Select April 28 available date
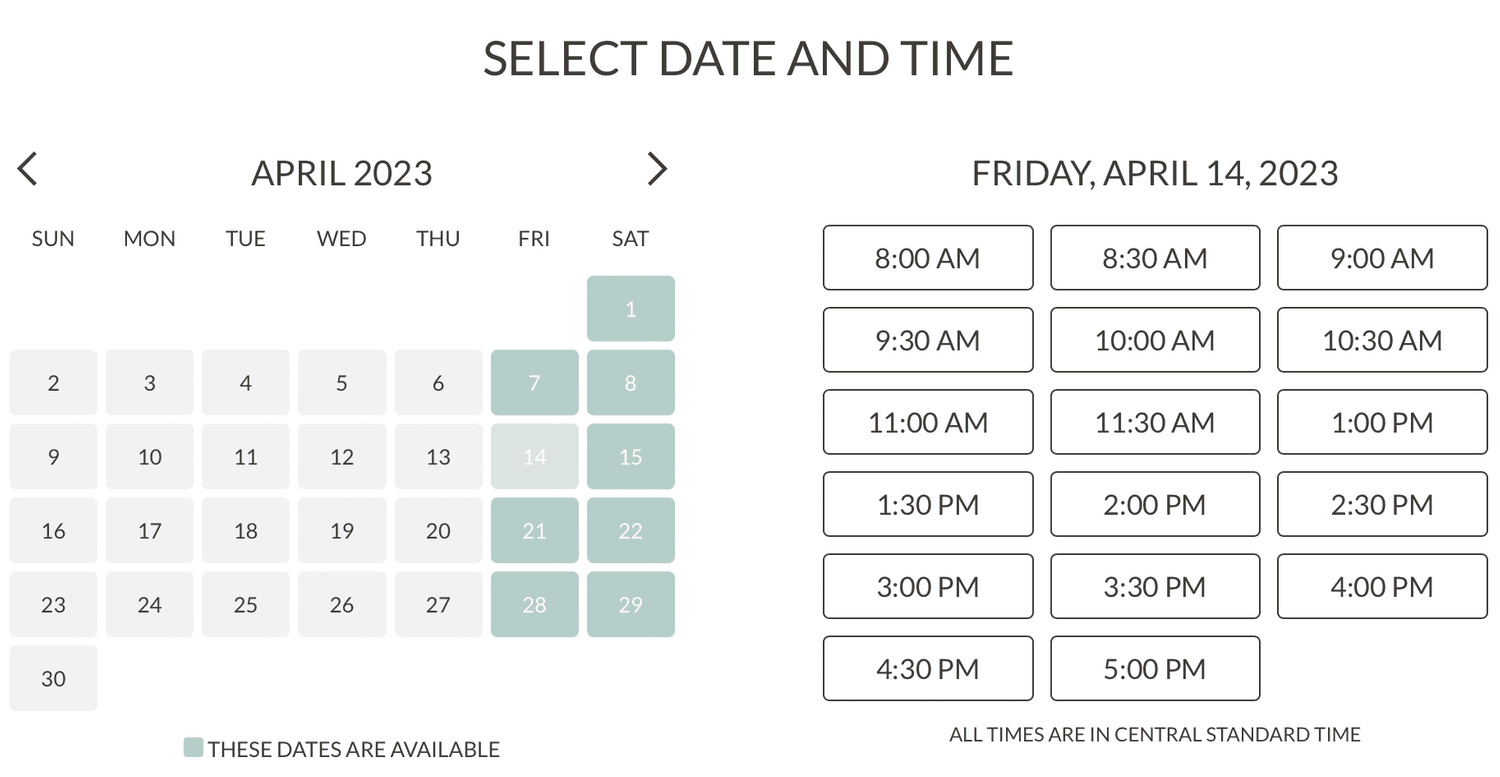 [534, 605]
